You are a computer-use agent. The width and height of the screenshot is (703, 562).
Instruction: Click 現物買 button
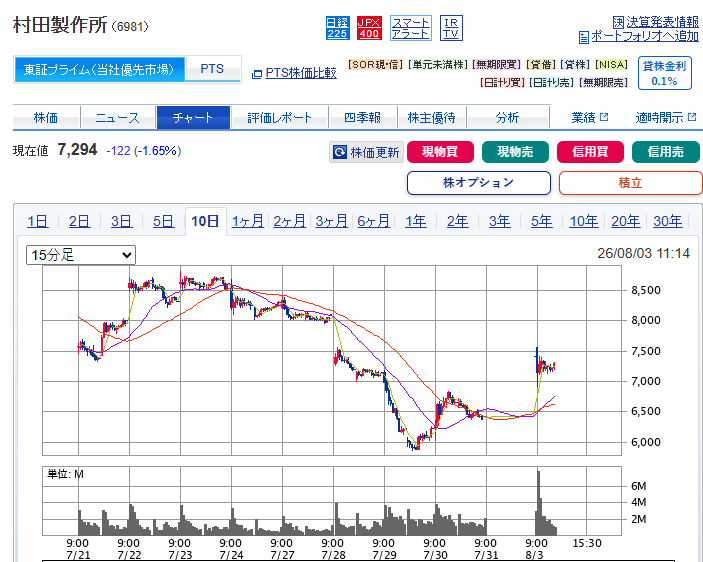pos(440,152)
